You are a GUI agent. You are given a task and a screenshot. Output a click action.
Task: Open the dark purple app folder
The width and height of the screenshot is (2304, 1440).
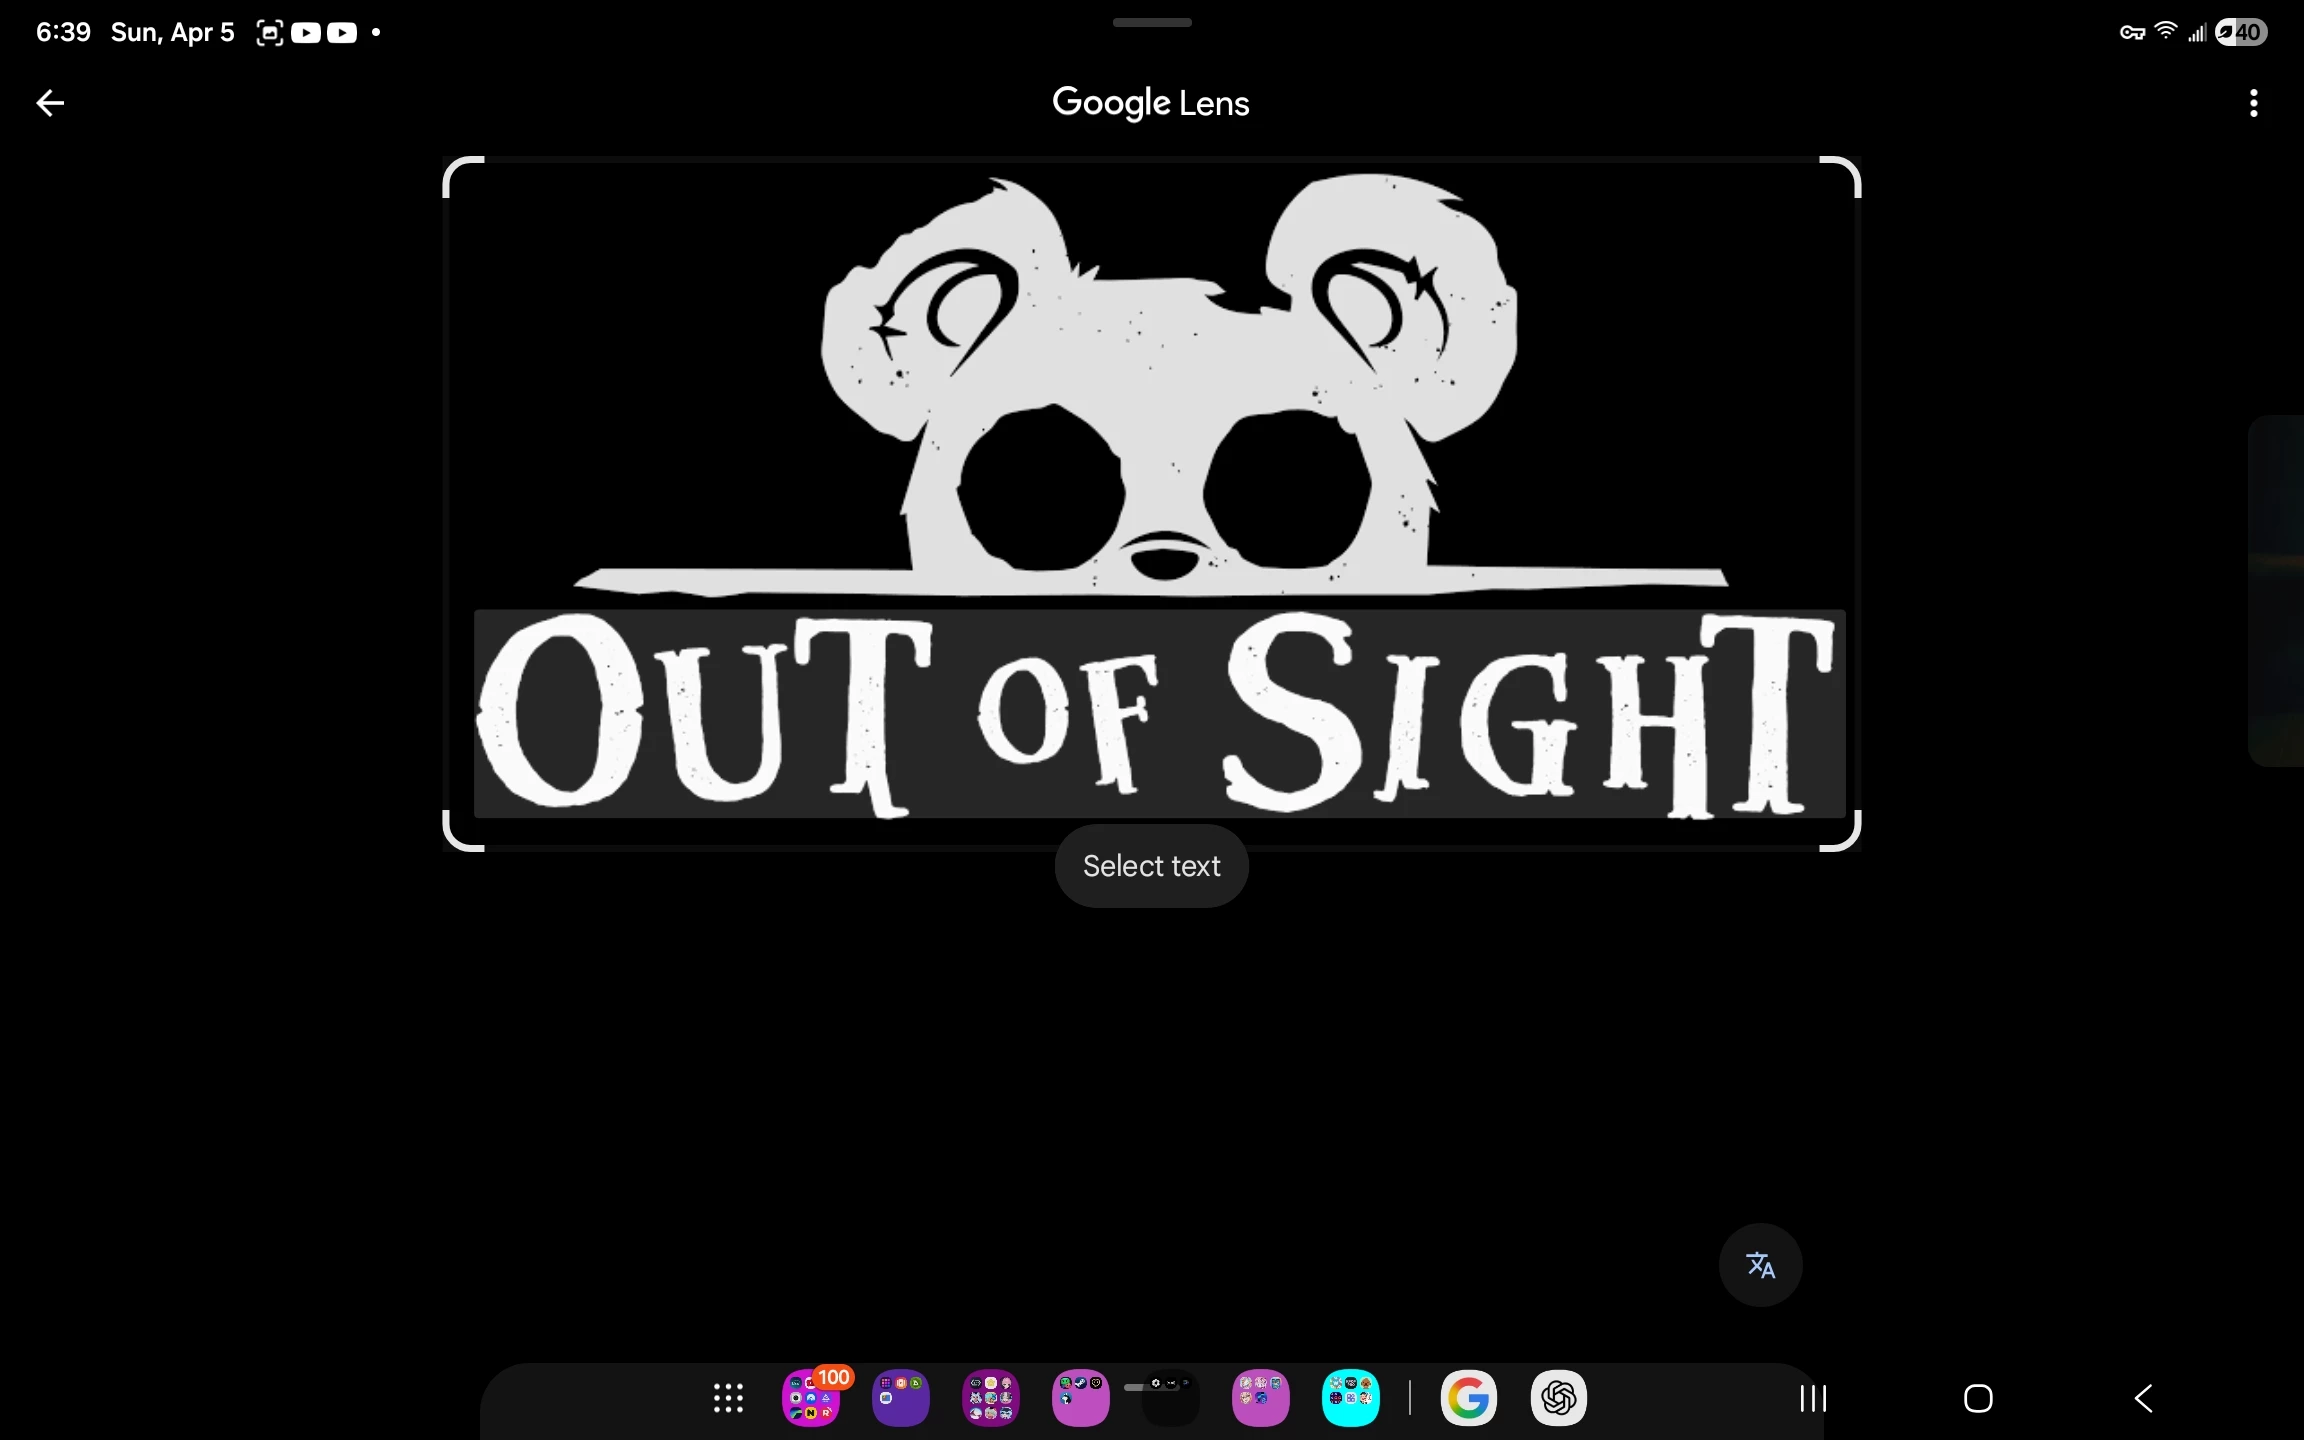(x=900, y=1398)
